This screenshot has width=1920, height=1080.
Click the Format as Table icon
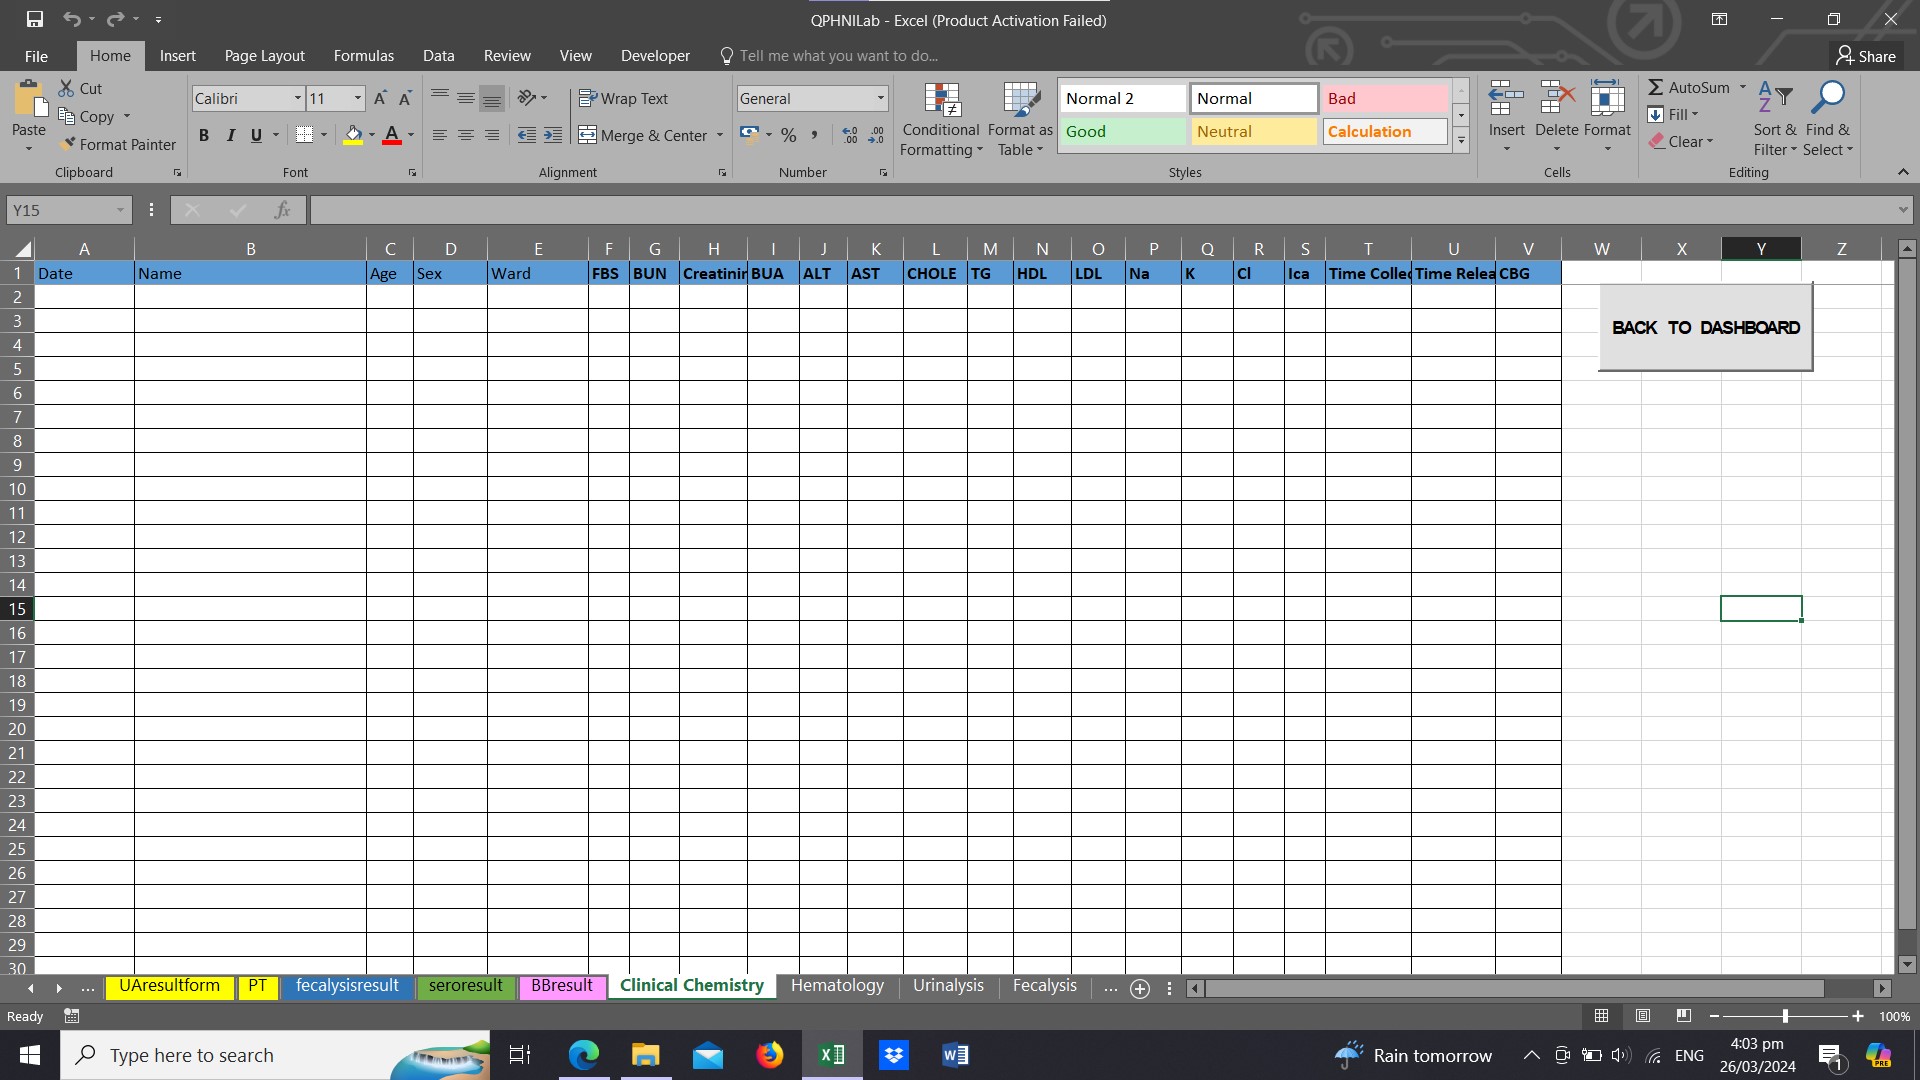point(1020,100)
